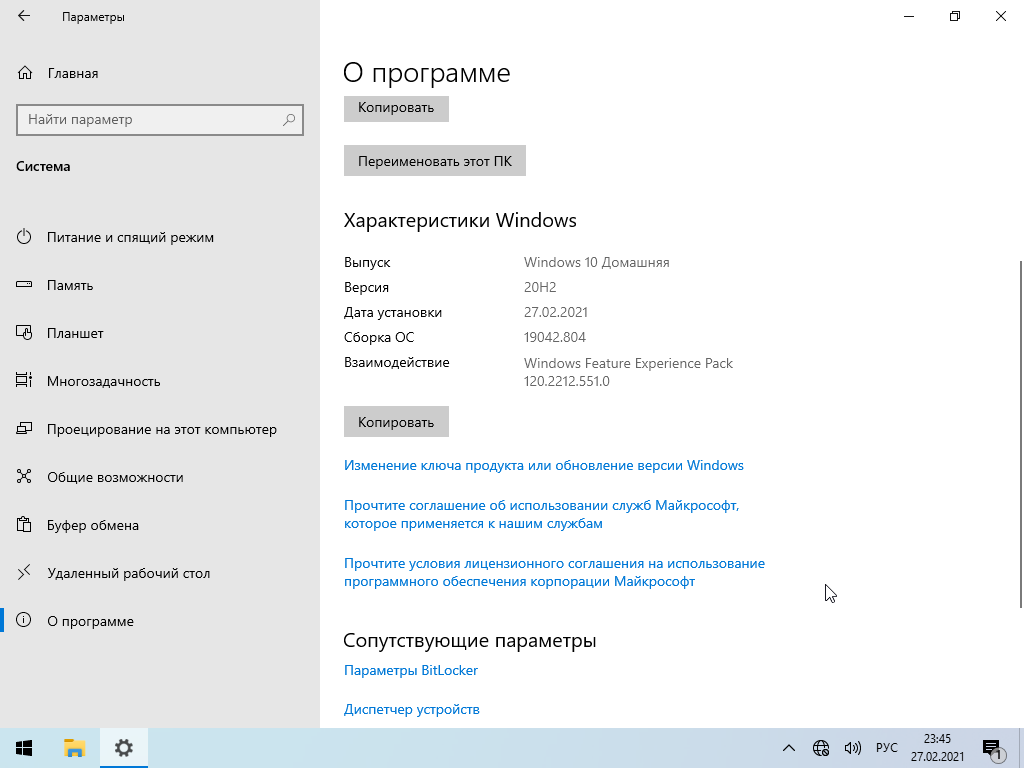Click the Копировать button above Переименовать
This screenshot has width=1024, height=768.
click(396, 108)
